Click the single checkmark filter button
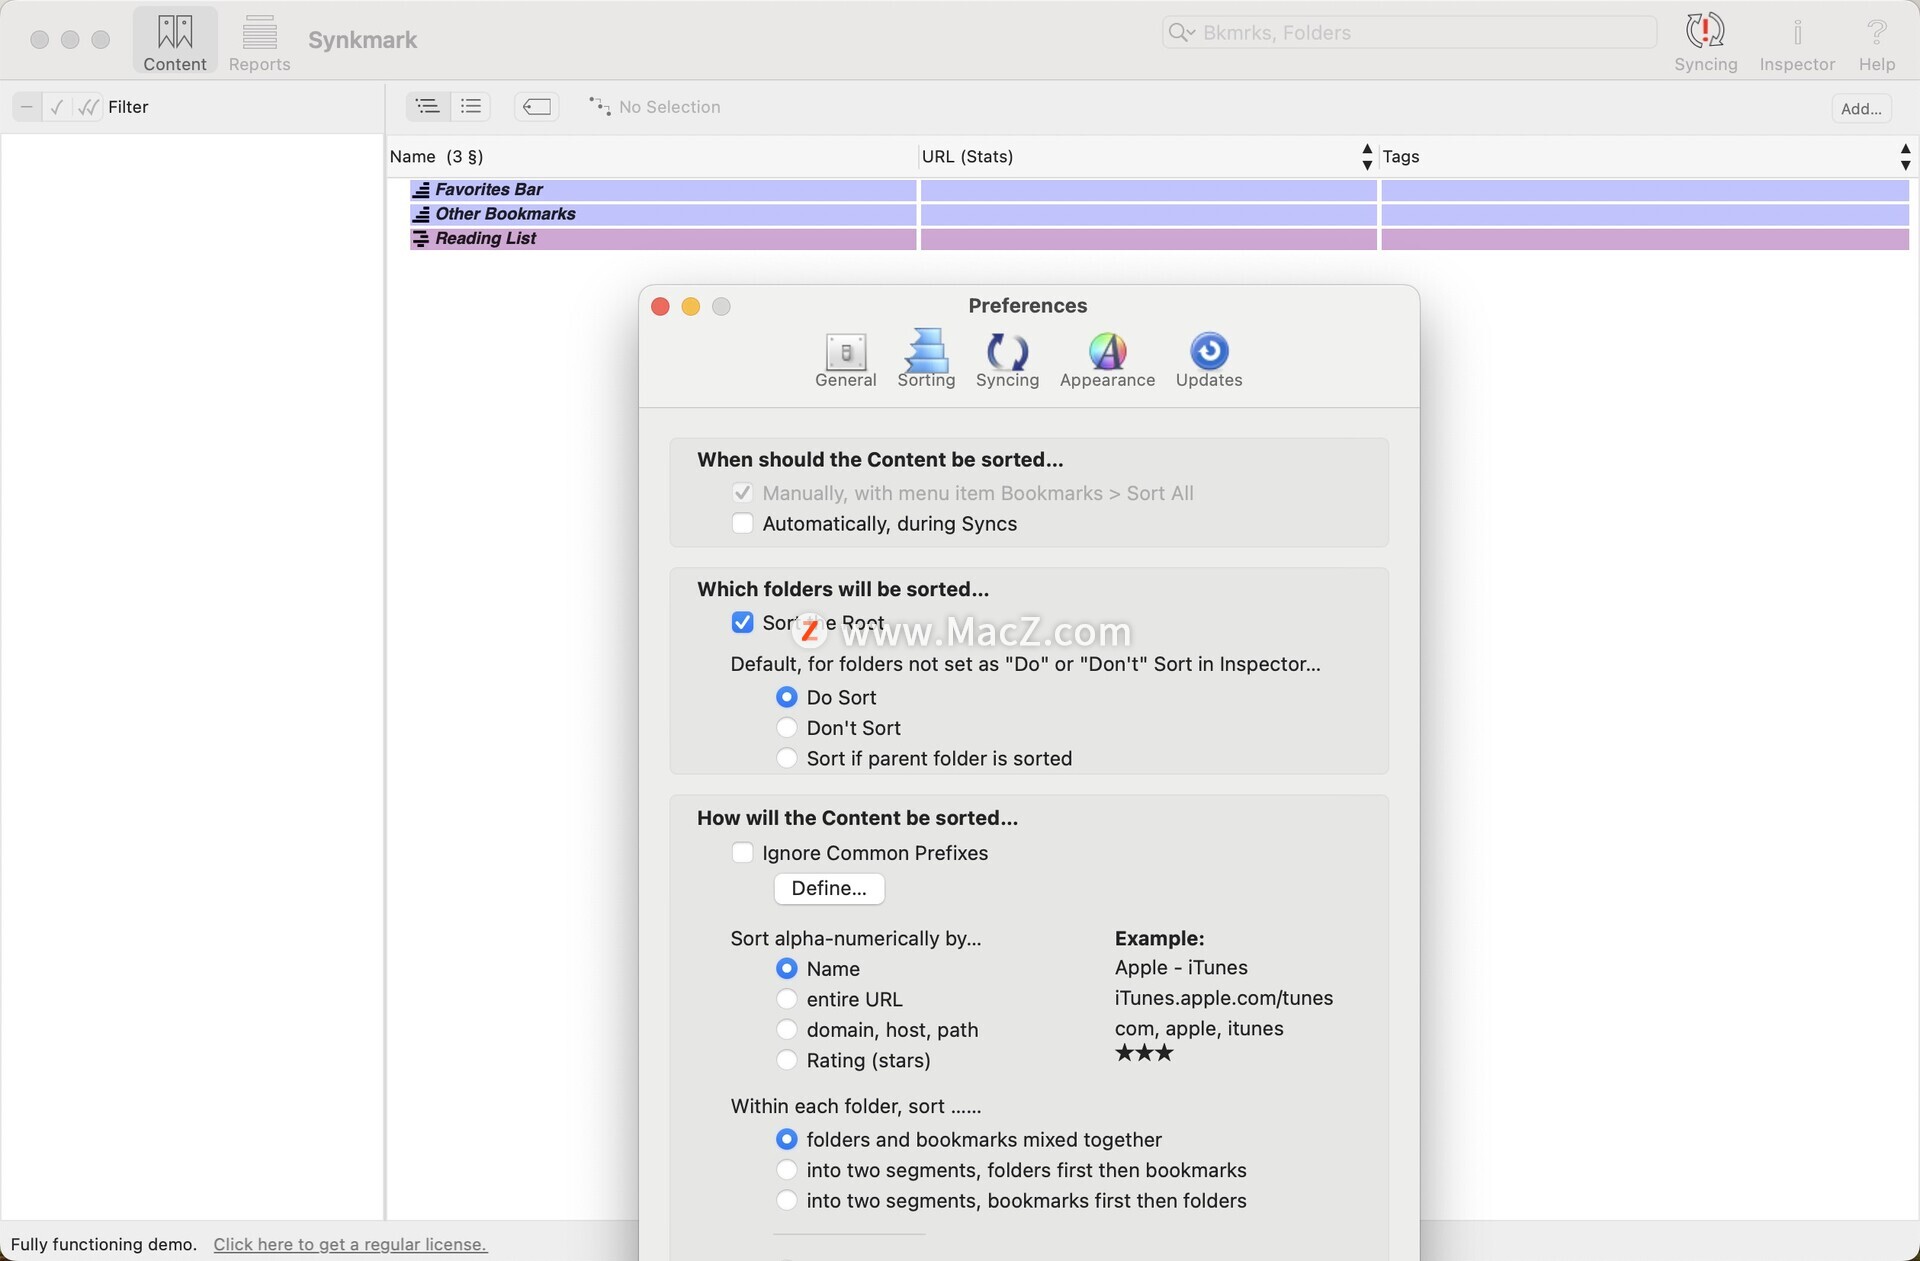The width and height of the screenshot is (1920, 1261). click(57, 106)
